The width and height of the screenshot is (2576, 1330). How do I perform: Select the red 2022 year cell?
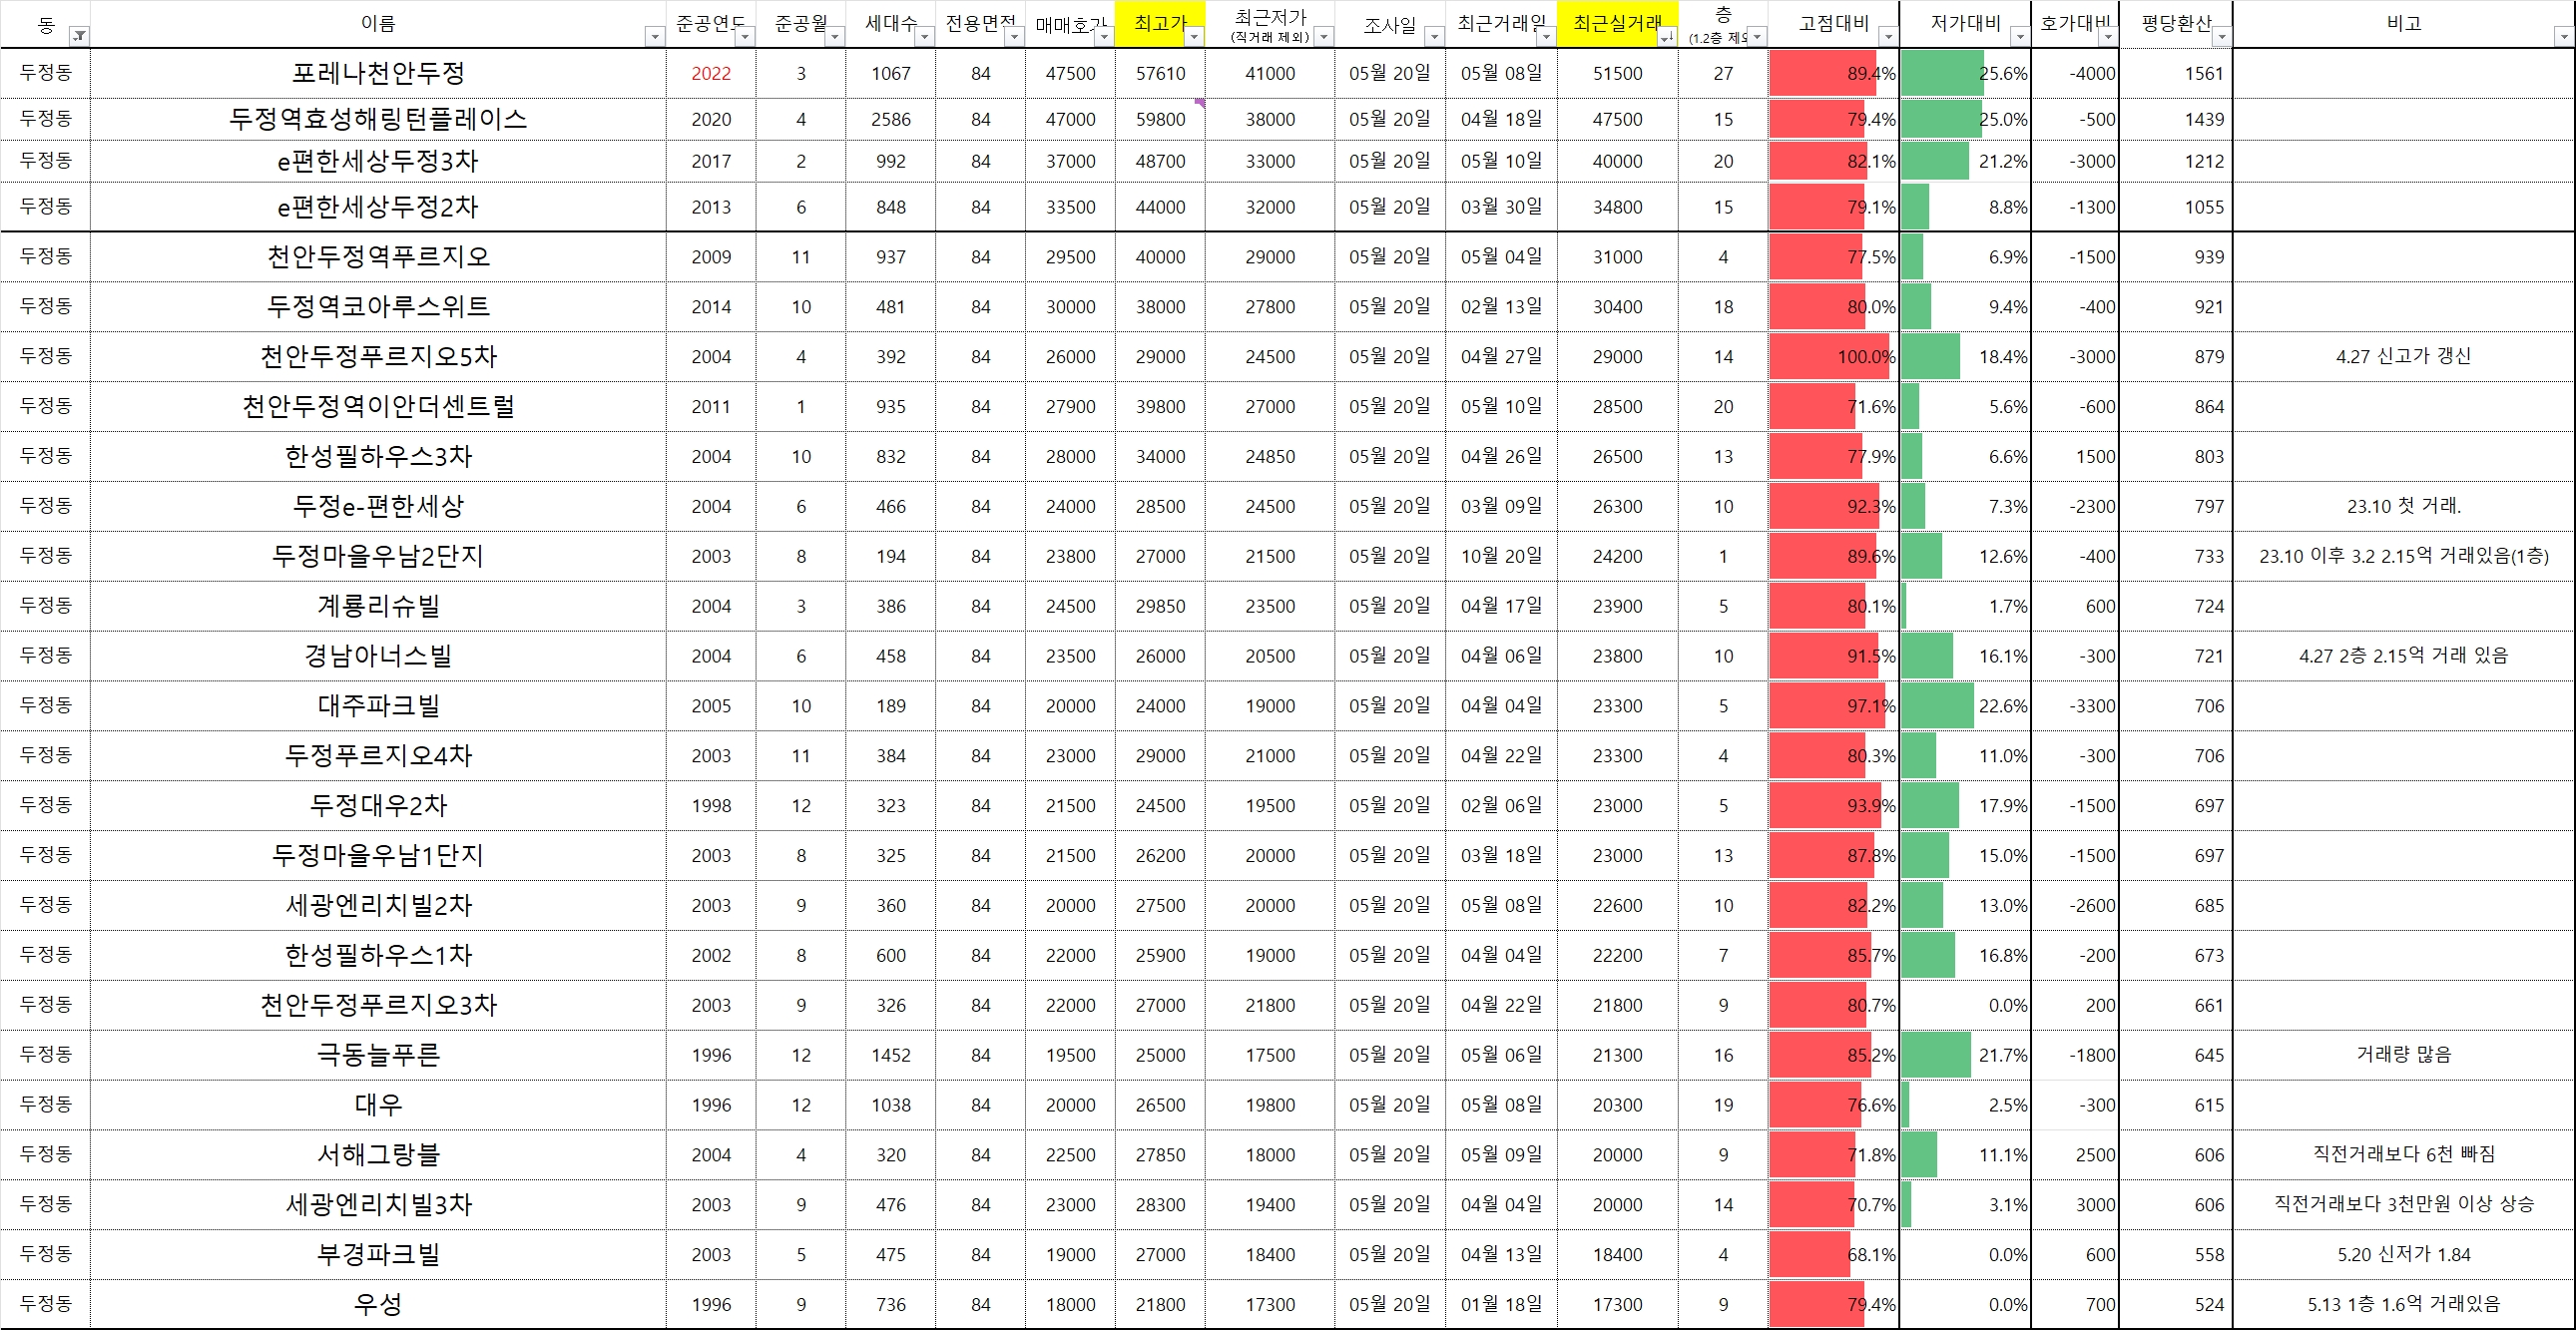711,74
